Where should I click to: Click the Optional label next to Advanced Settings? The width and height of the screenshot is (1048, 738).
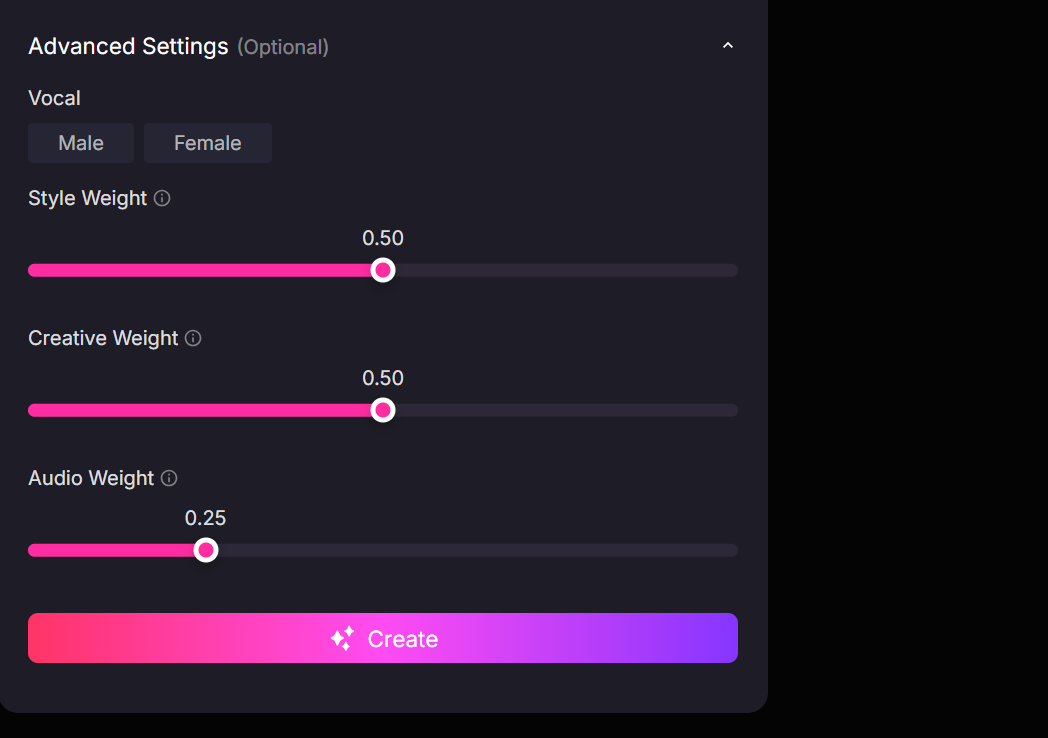pyautogui.click(x=283, y=47)
